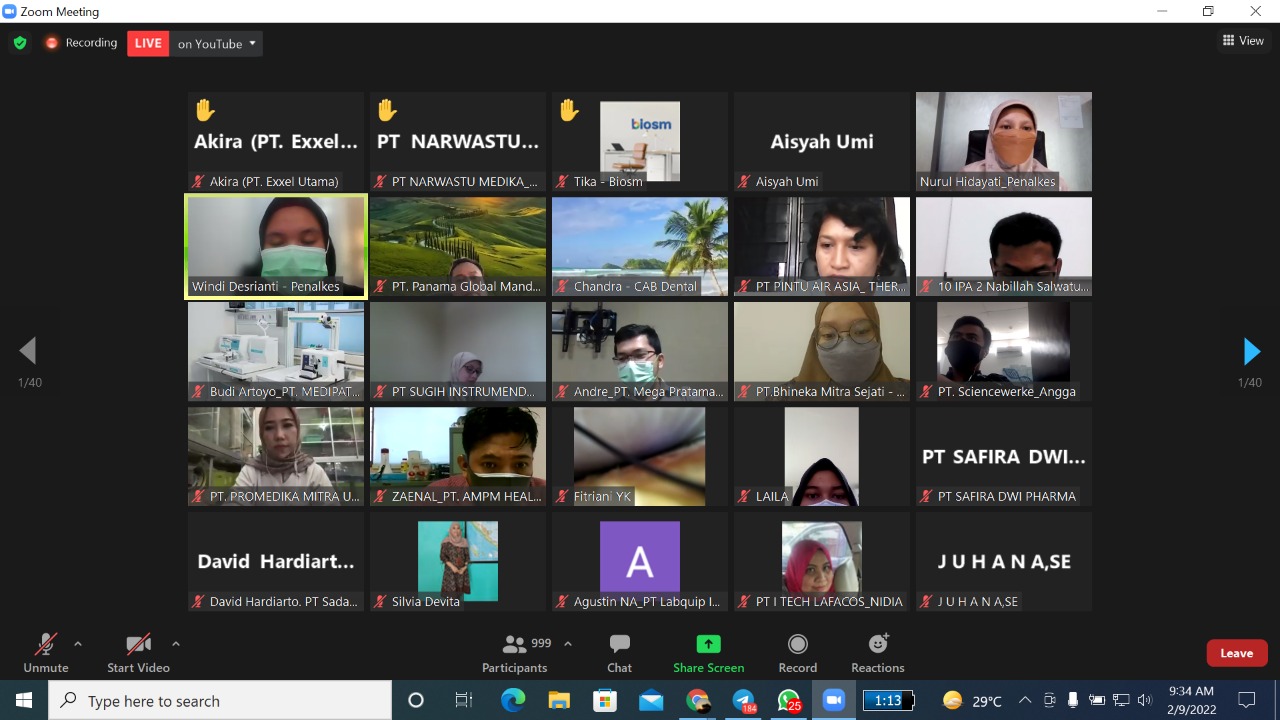
Task: Open Cortana circle icon in taskbar
Action: coord(416,700)
